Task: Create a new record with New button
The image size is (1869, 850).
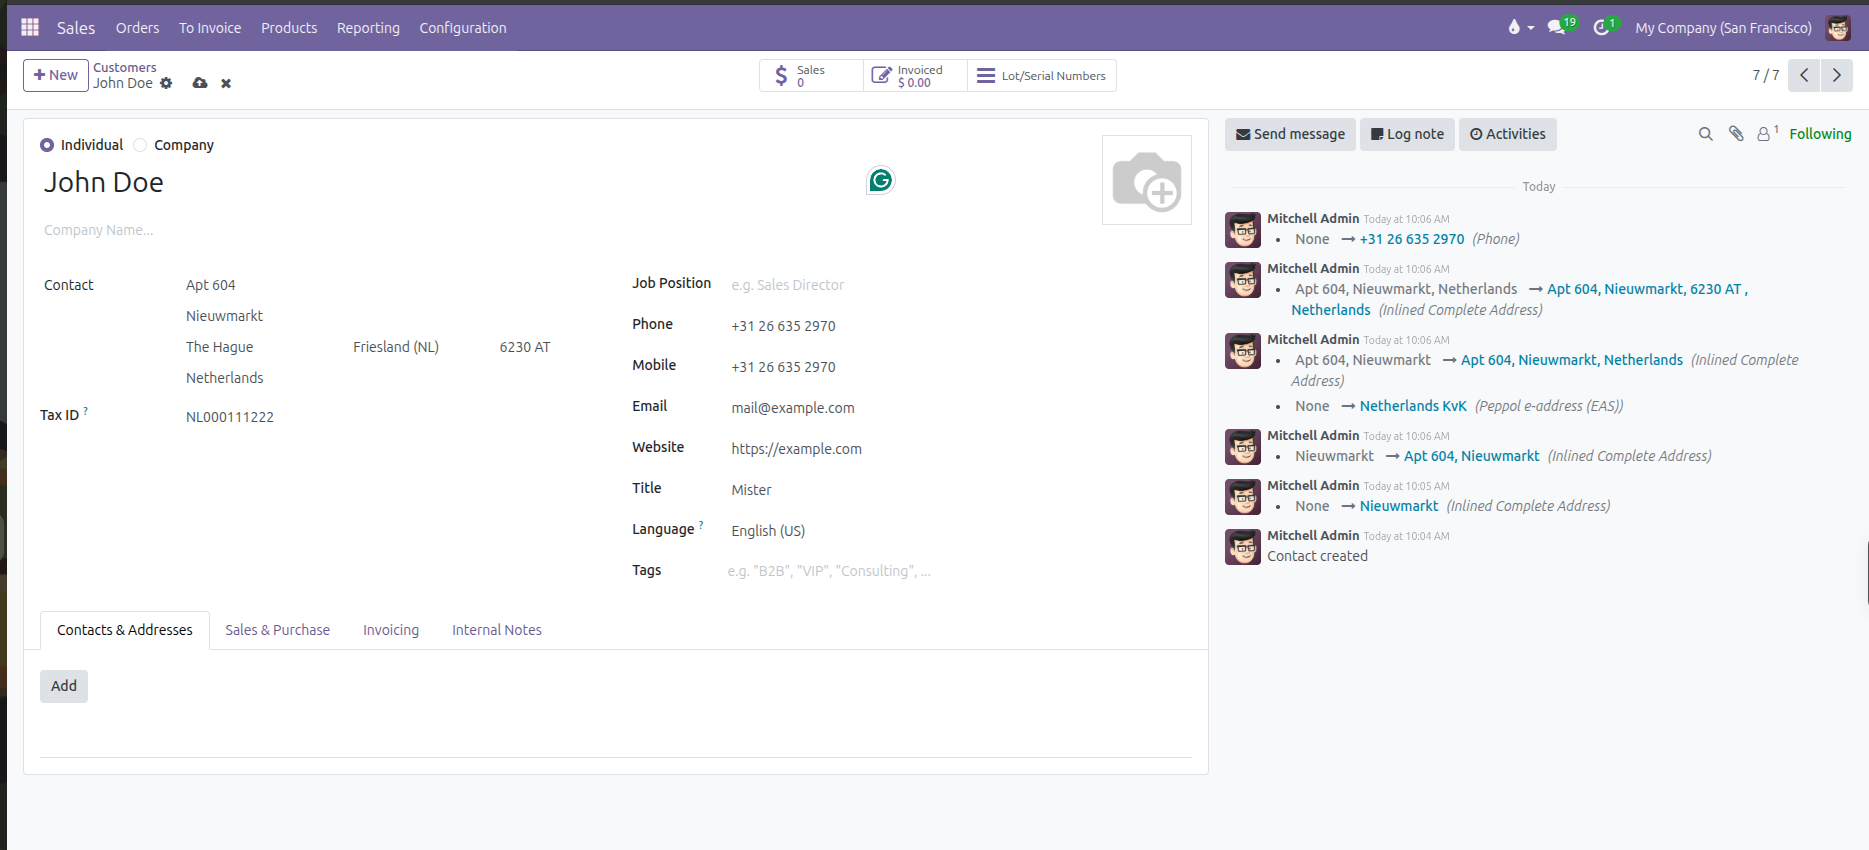Action: coord(56,75)
